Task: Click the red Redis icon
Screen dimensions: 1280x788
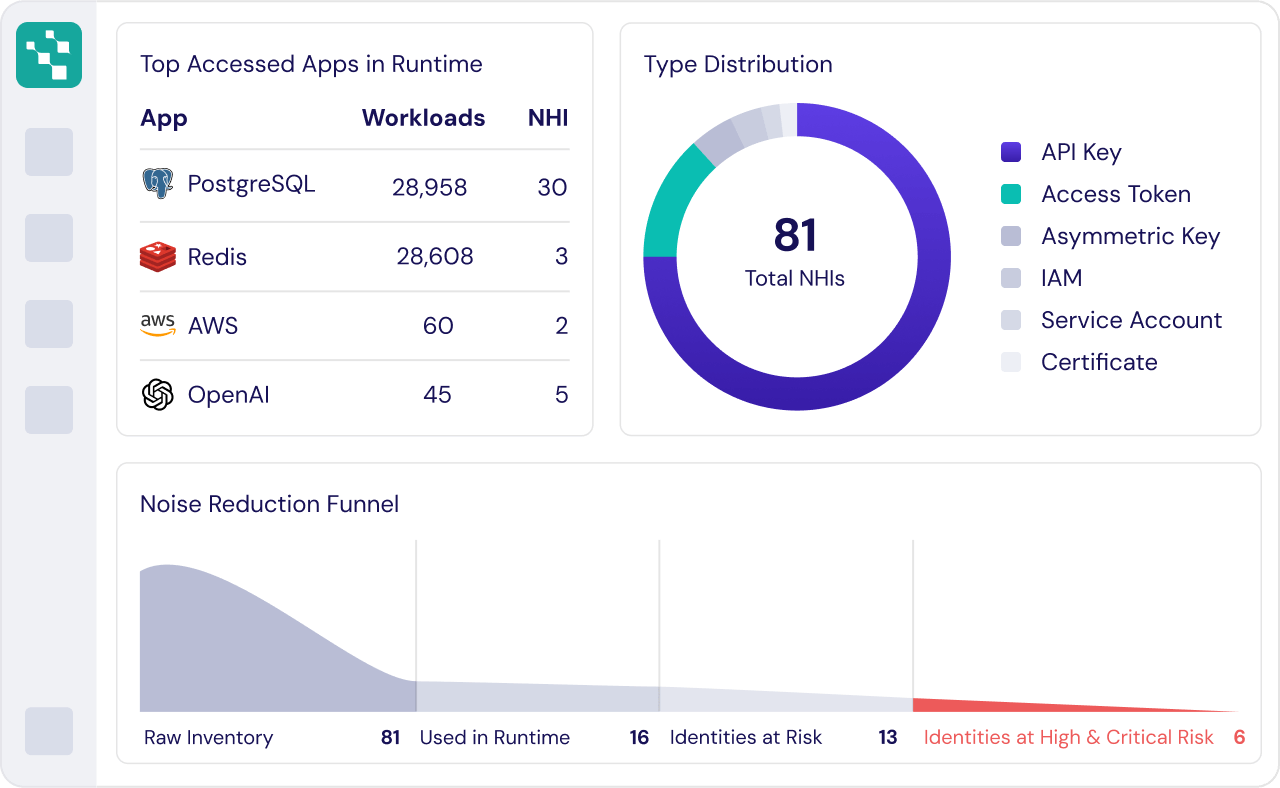Action: pyautogui.click(x=157, y=257)
